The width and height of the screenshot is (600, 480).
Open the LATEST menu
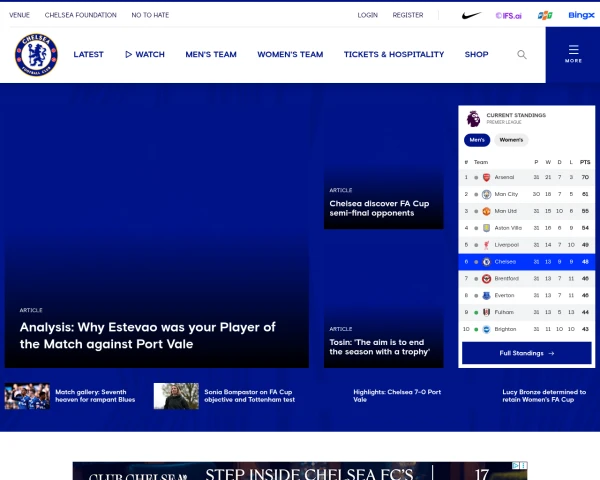[x=88, y=54]
